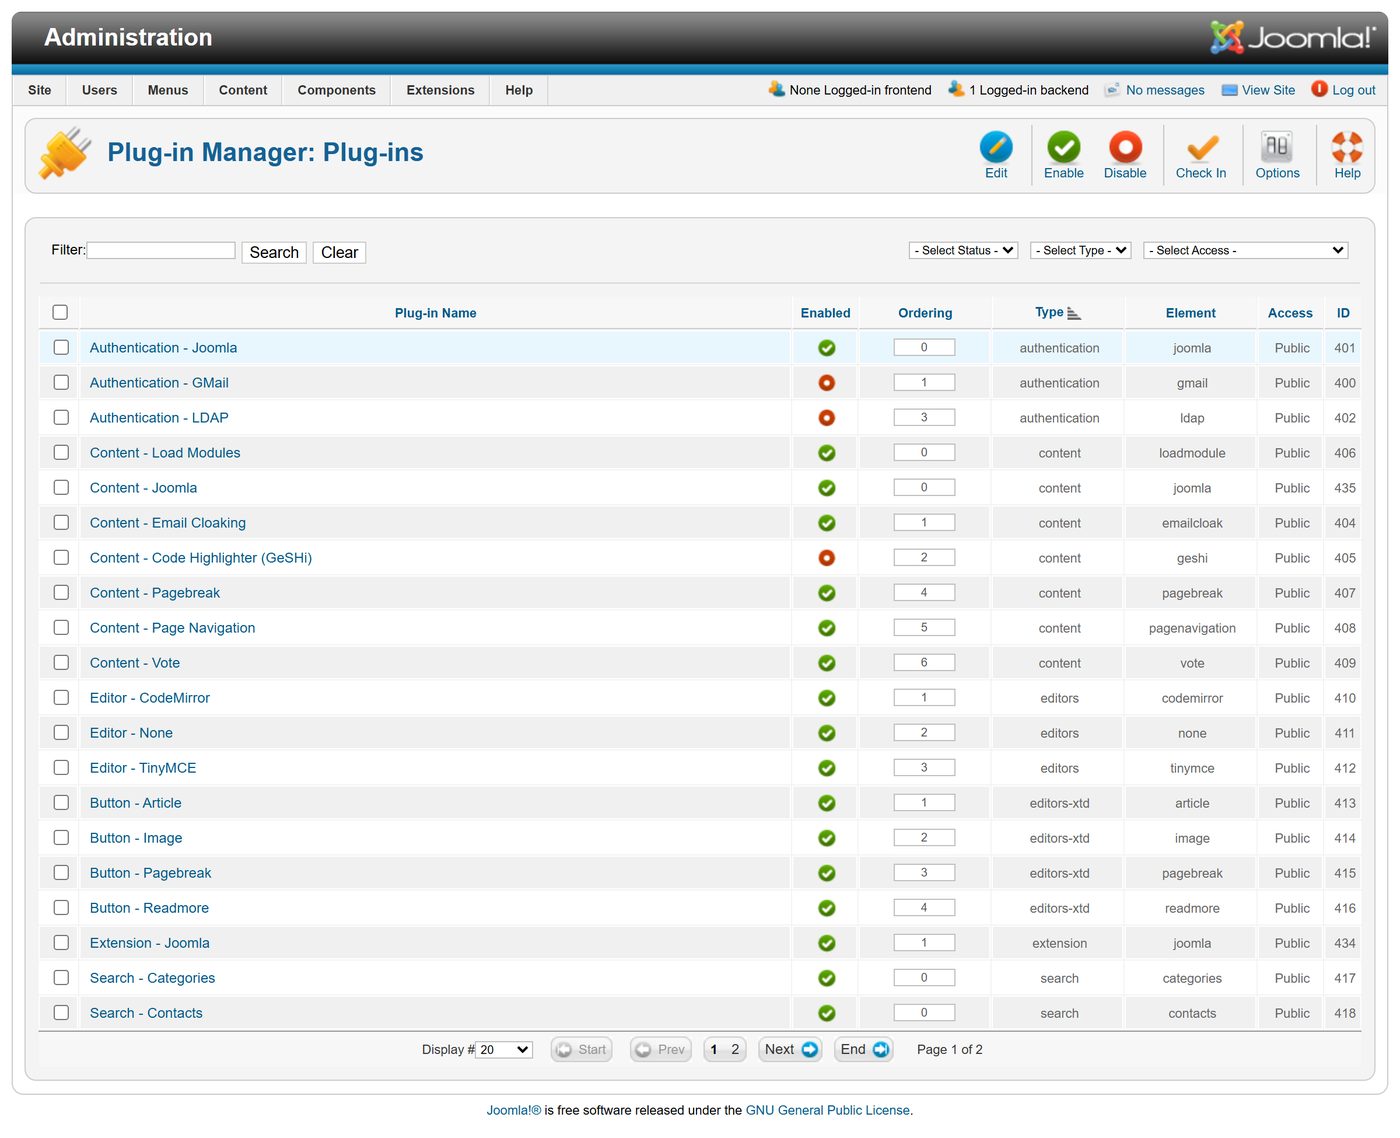Click ordering field of Authentication - LDAP
The height and width of the screenshot is (1138, 1400).
click(x=924, y=417)
